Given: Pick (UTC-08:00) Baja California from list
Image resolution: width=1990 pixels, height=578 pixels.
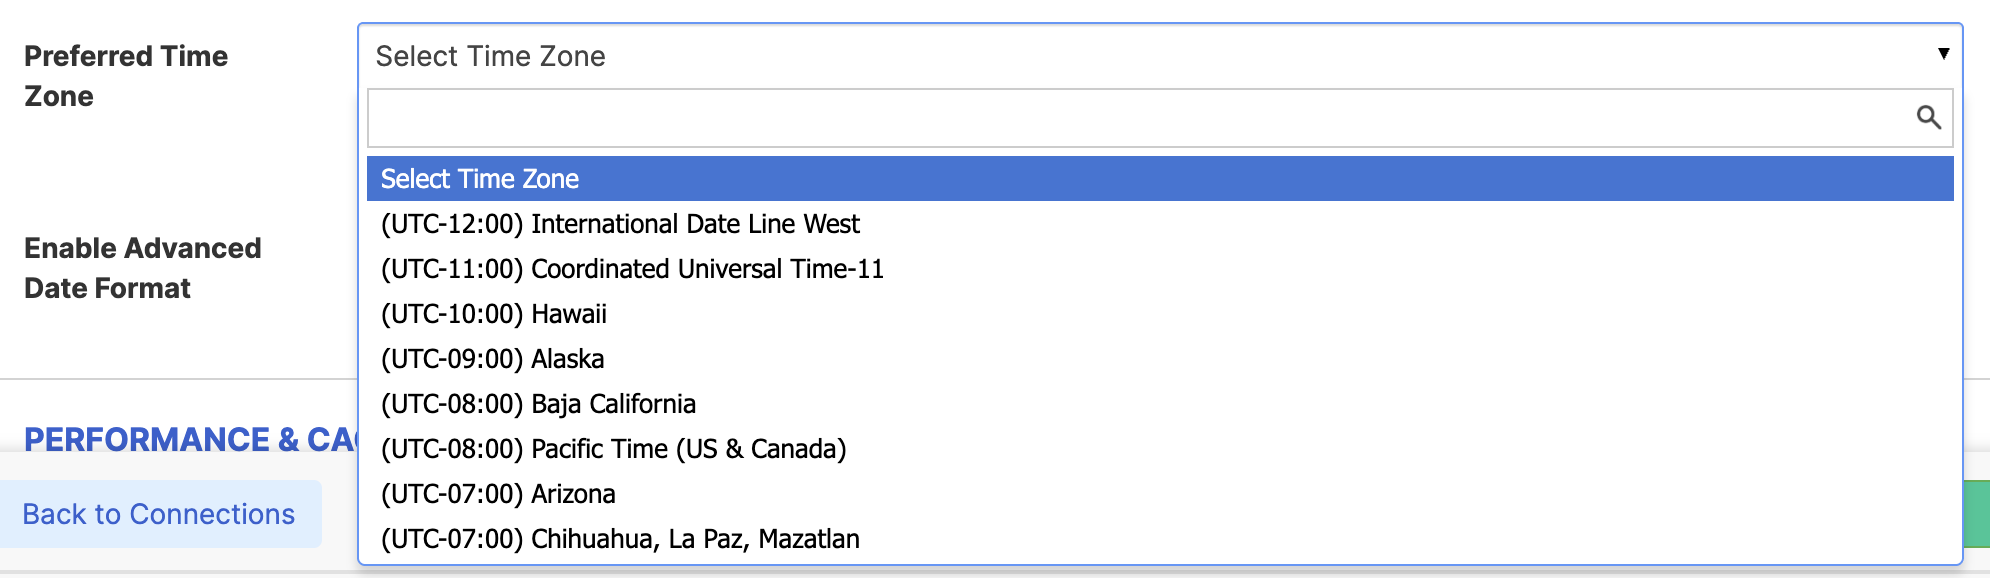Looking at the screenshot, I should [x=537, y=404].
